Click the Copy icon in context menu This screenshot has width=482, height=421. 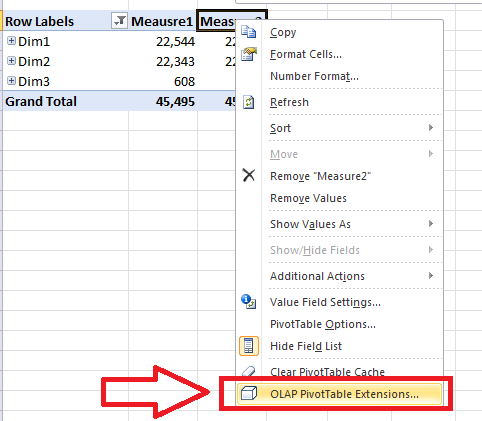249,32
